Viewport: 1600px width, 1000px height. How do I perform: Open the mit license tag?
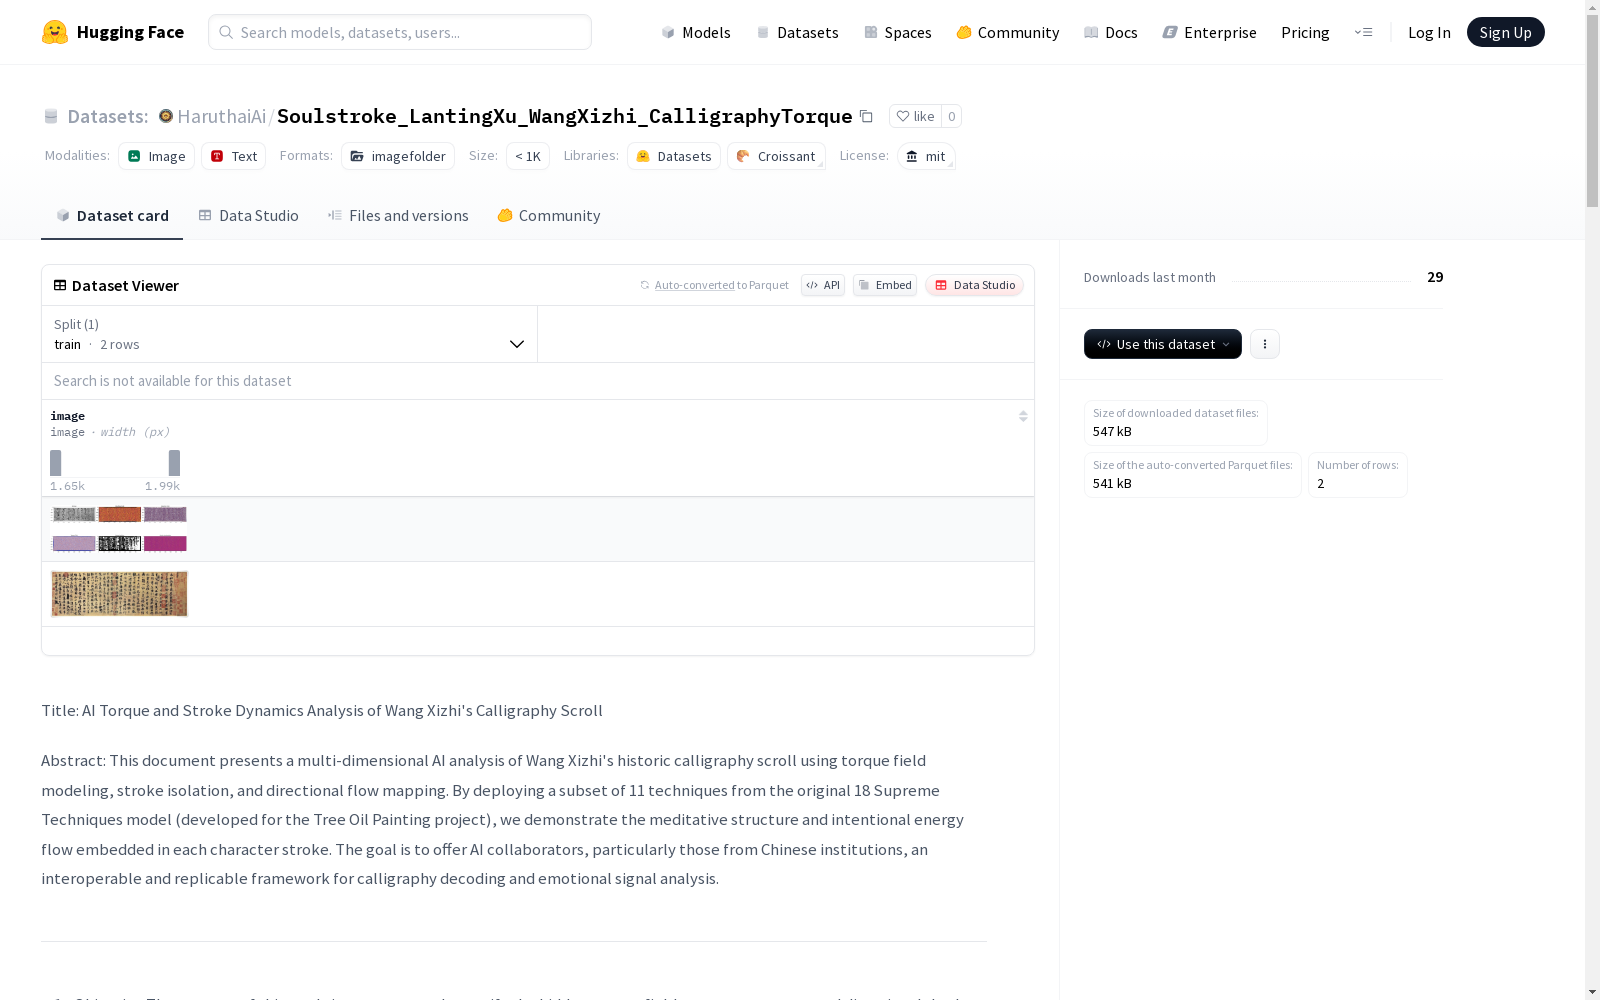tap(926, 156)
